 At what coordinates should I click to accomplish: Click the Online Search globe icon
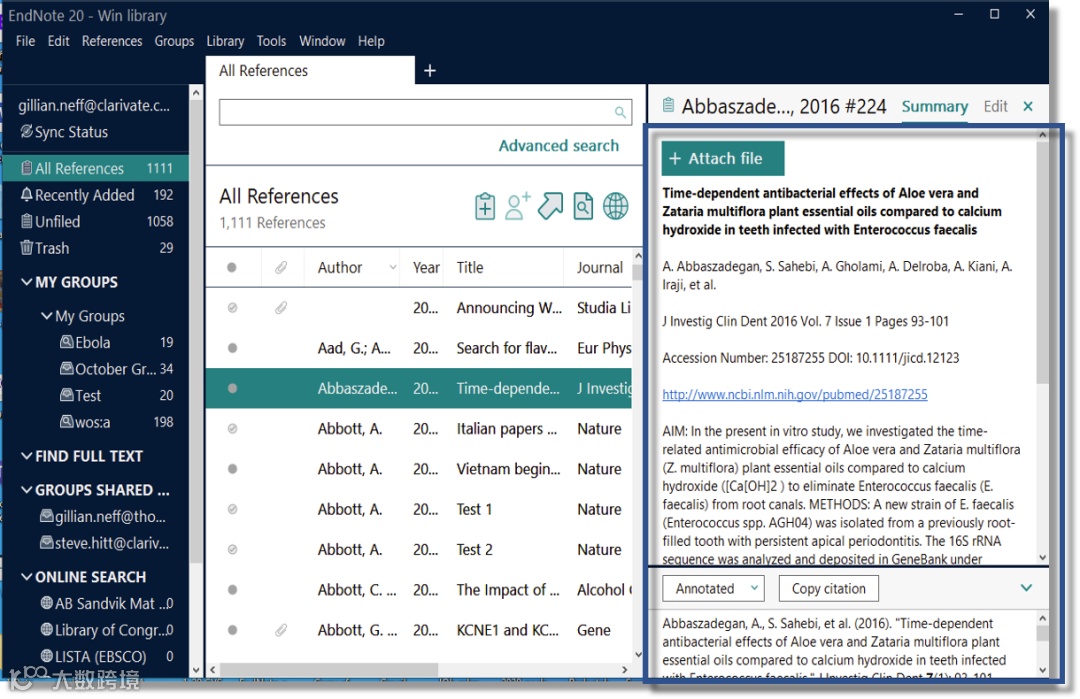(x=616, y=206)
